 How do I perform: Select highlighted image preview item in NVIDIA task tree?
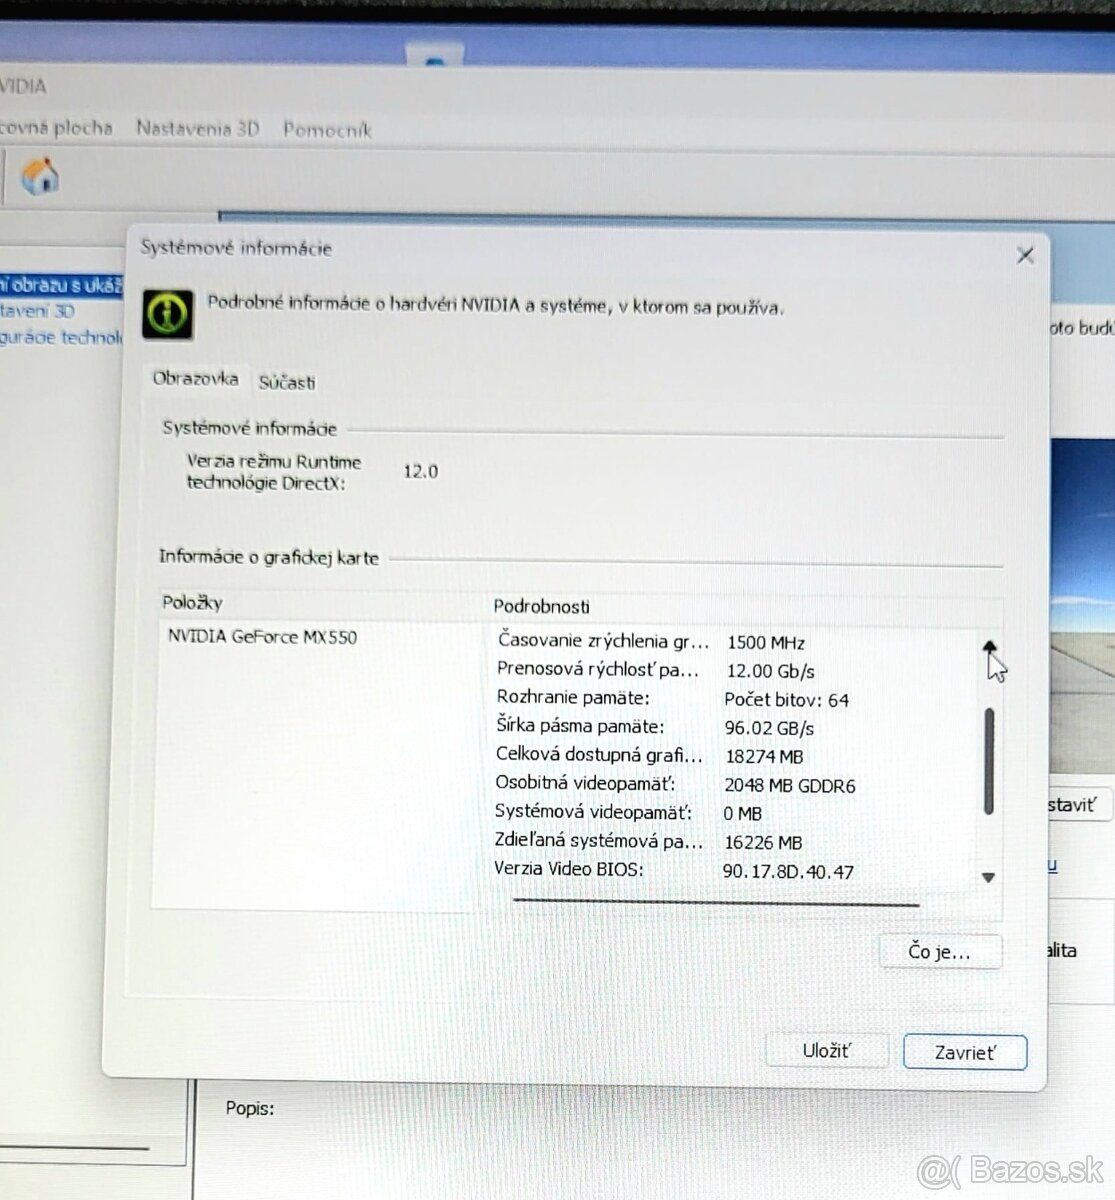pyautogui.click(x=60, y=286)
